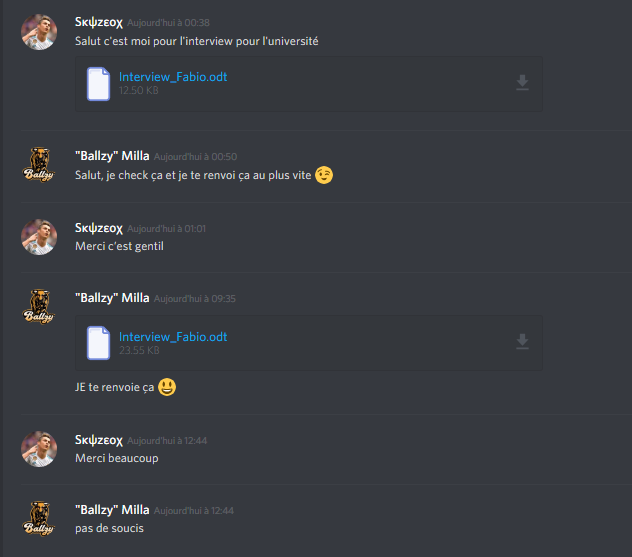
Task: Open Ballzy avatar beside the 00:50 message
Action: [39, 165]
